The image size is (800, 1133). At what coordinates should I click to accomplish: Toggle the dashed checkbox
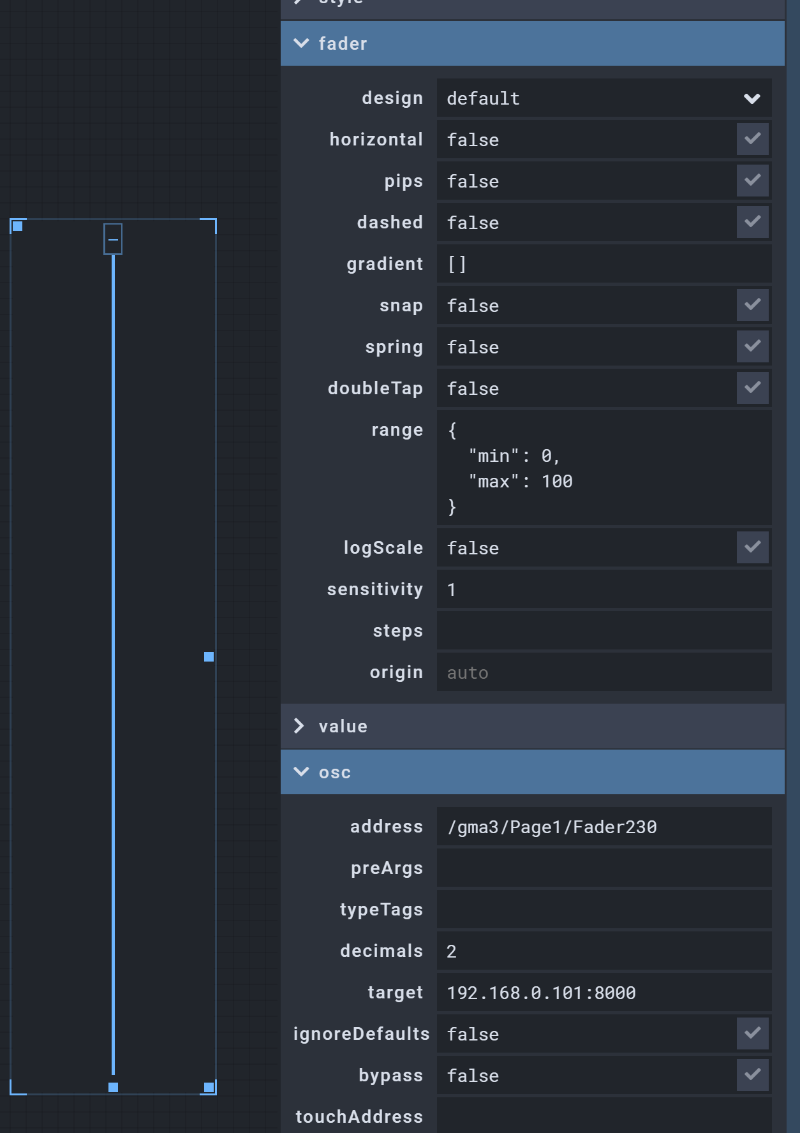pyautogui.click(x=752, y=222)
